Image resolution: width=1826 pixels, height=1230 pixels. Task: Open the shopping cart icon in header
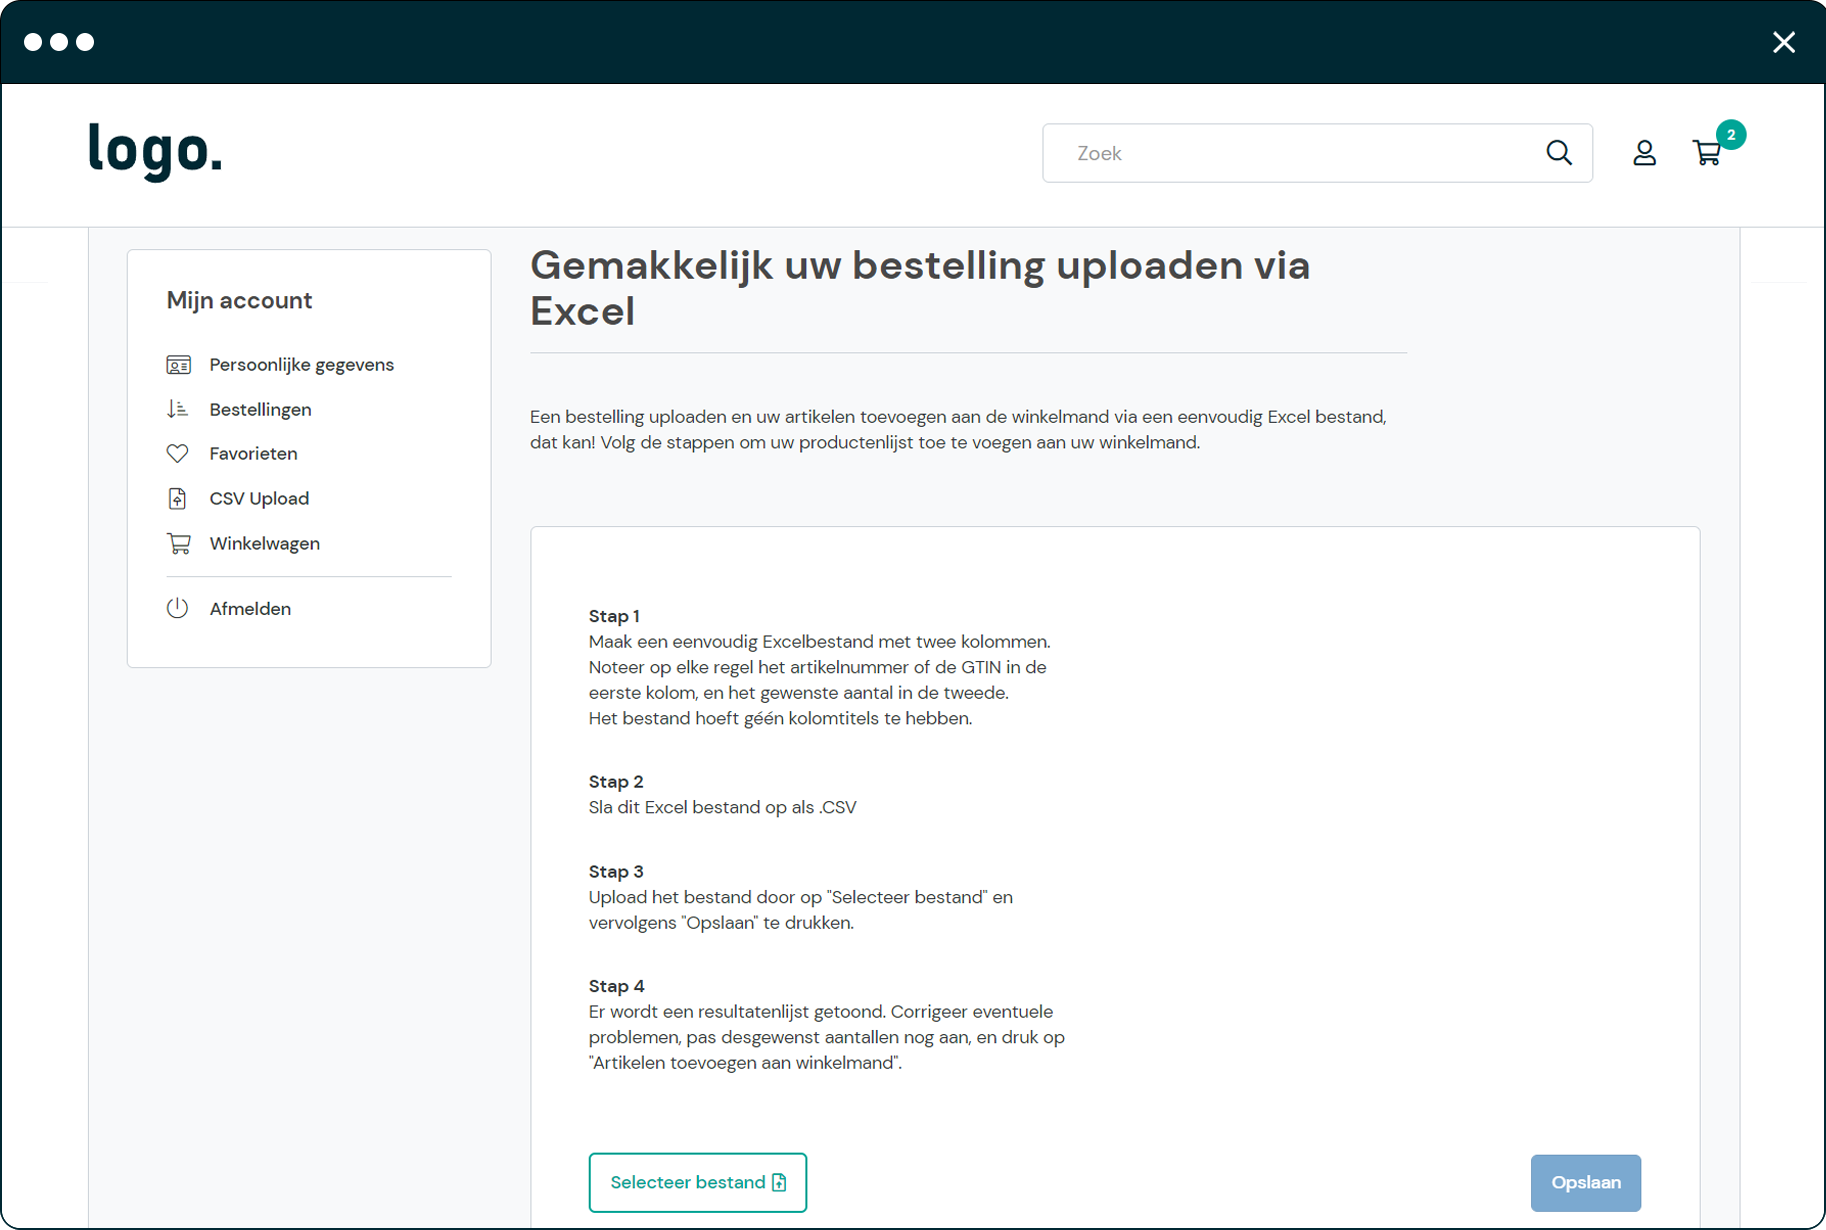coord(1707,153)
